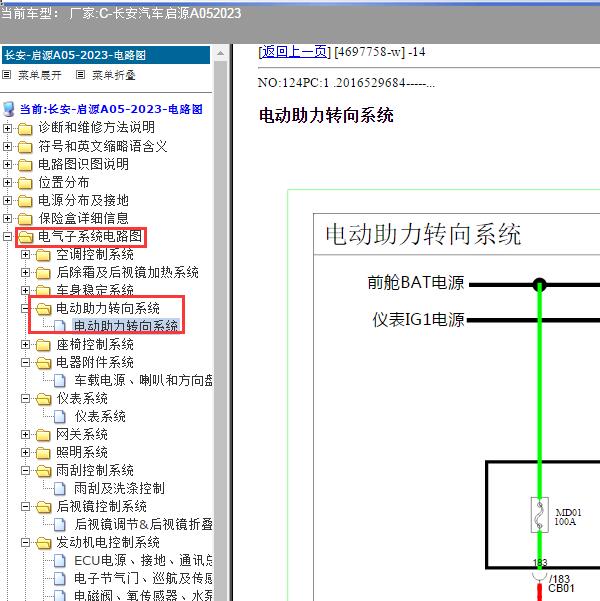
Task: Collapse the 发动机电控制系统 node
Action: (25, 543)
